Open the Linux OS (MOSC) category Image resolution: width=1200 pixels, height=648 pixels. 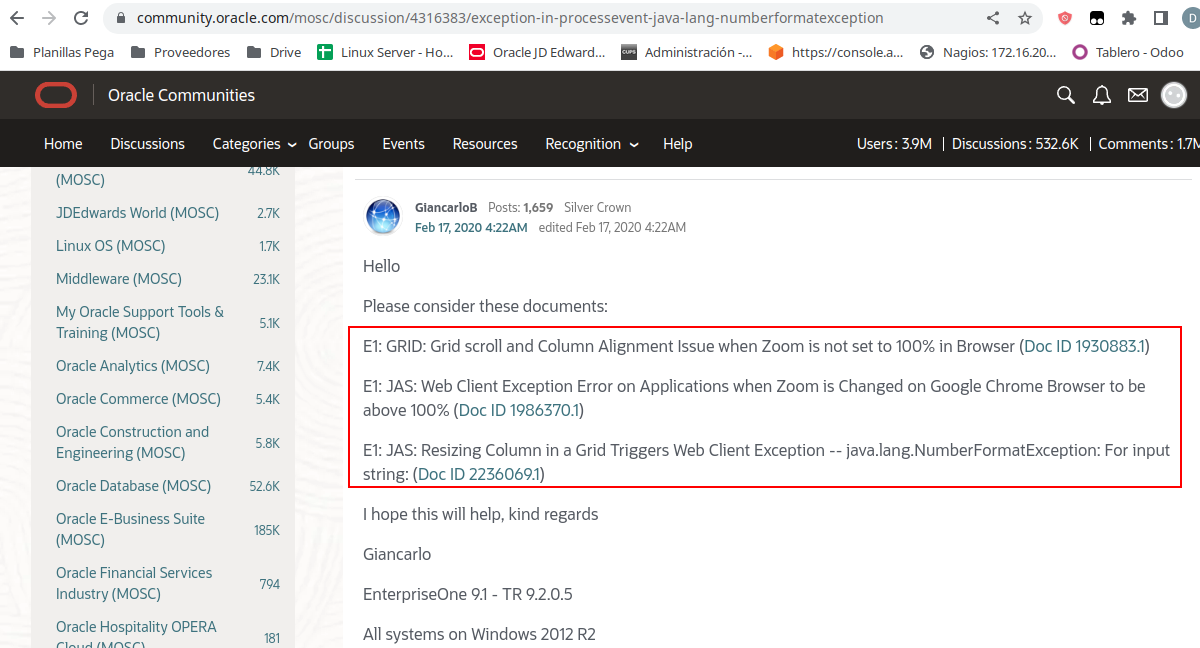[x=110, y=246]
